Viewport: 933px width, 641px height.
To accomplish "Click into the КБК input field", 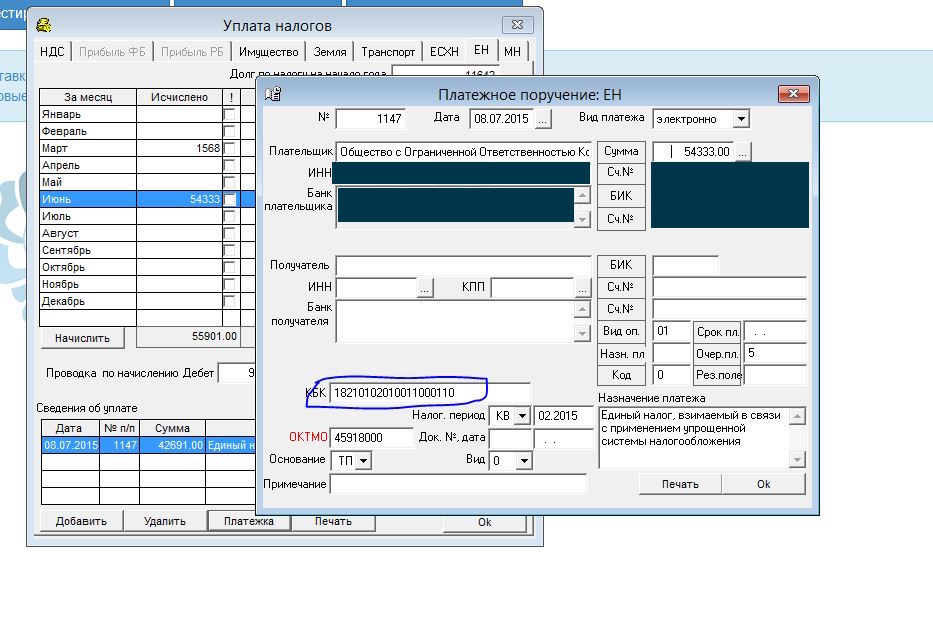I will pos(430,393).
